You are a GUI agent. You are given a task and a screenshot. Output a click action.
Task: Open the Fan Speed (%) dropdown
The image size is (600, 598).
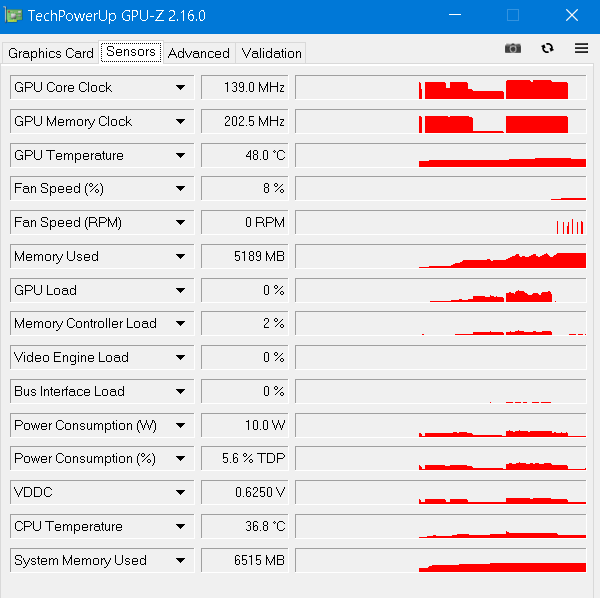180,188
